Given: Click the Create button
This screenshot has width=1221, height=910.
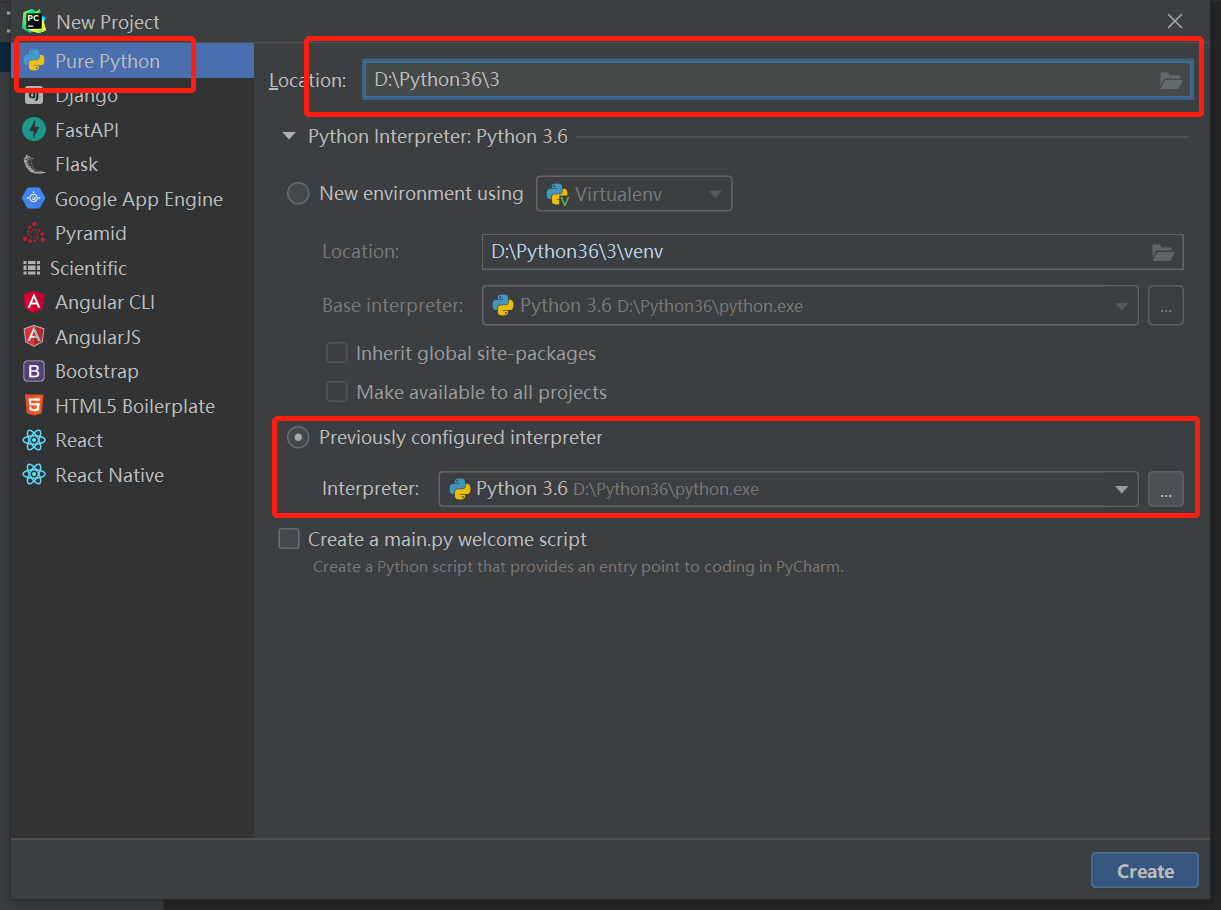Looking at the screenshot, I should (x=1145, y=871).
